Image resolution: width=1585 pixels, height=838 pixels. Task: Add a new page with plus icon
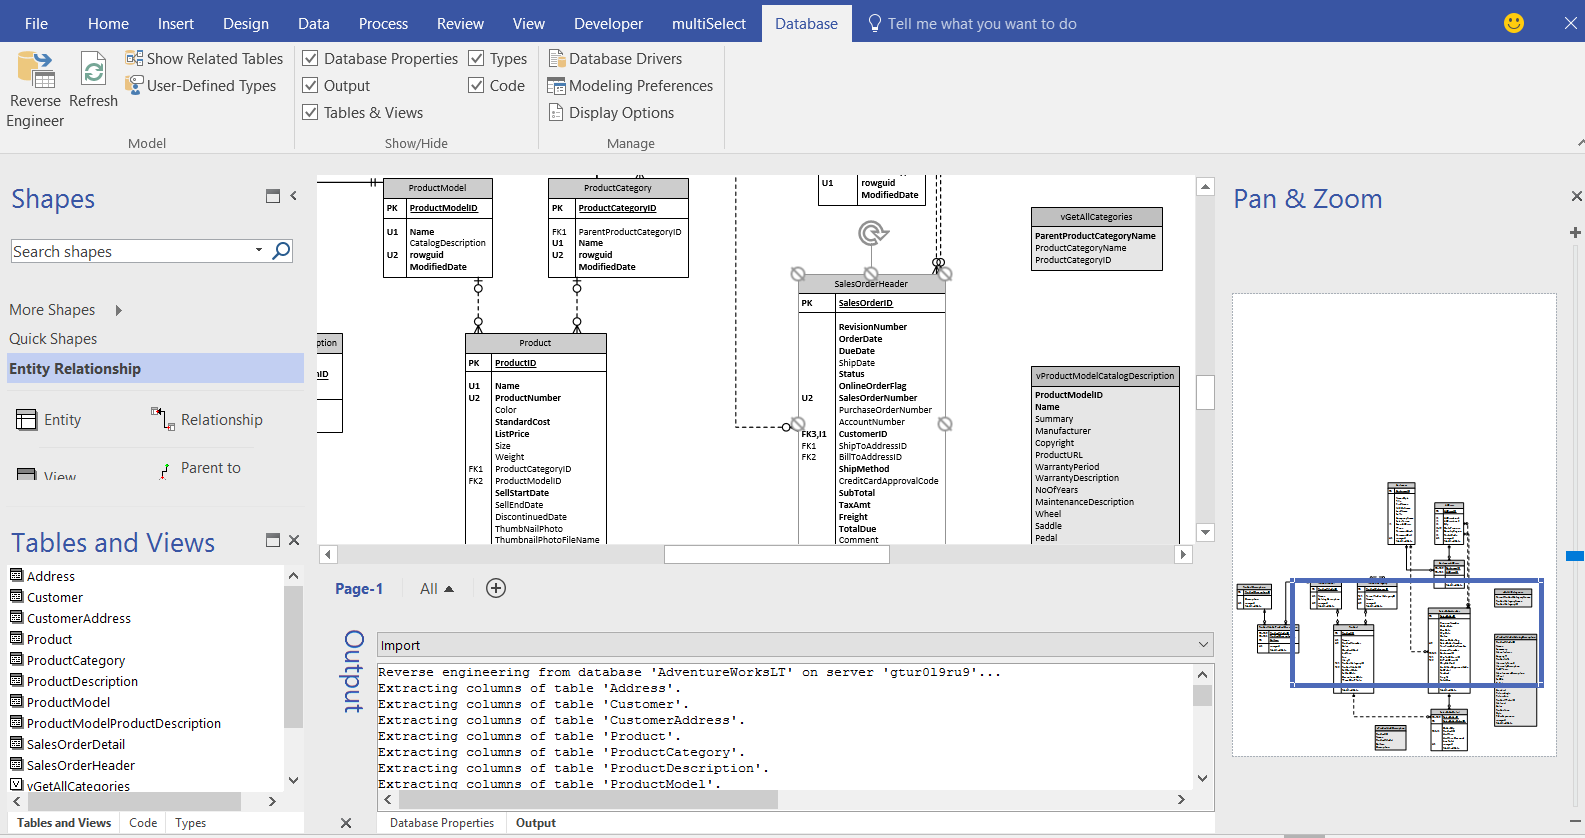tap(496, 588)
